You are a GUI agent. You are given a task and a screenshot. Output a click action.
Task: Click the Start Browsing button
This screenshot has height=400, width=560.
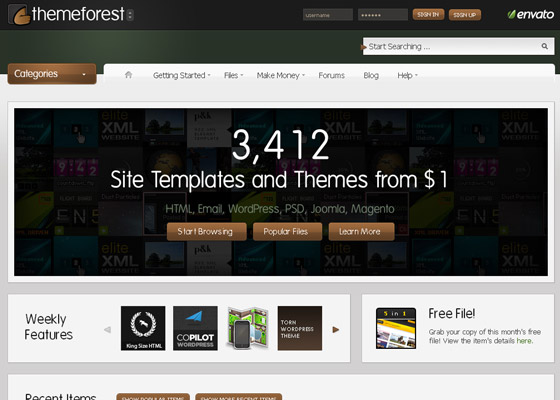tap(206, 232)
